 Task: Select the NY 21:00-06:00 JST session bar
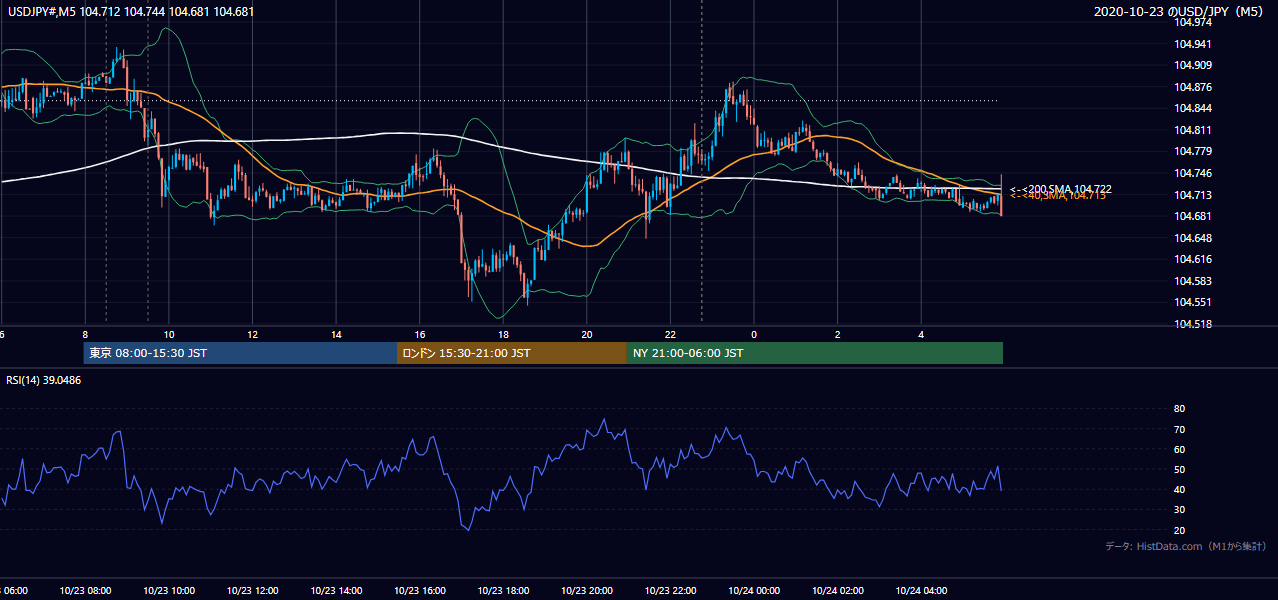(815, 353)
